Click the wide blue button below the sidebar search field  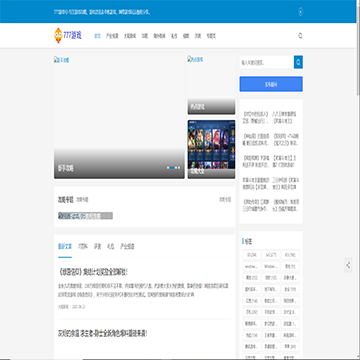pyautogui.click(x=271, y=84)
